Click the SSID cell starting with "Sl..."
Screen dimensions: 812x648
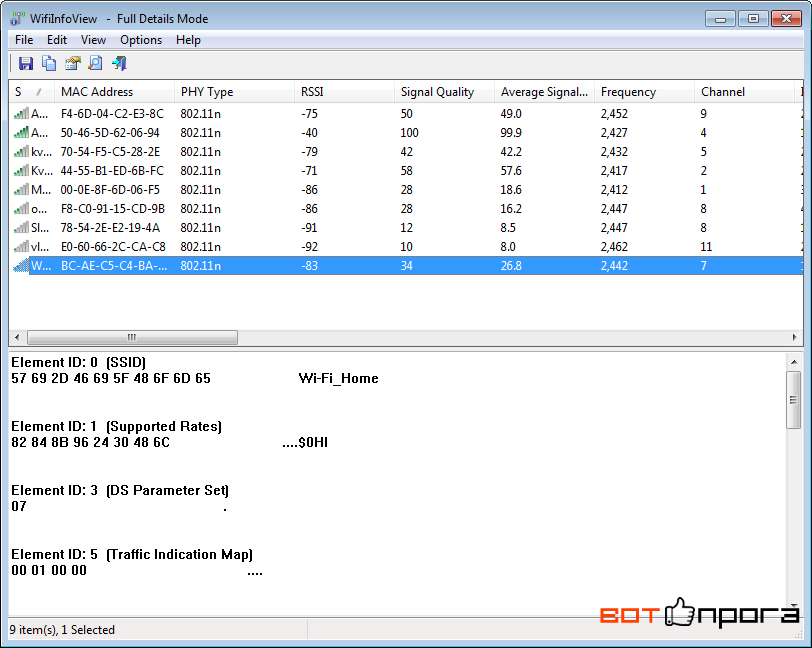40,227
